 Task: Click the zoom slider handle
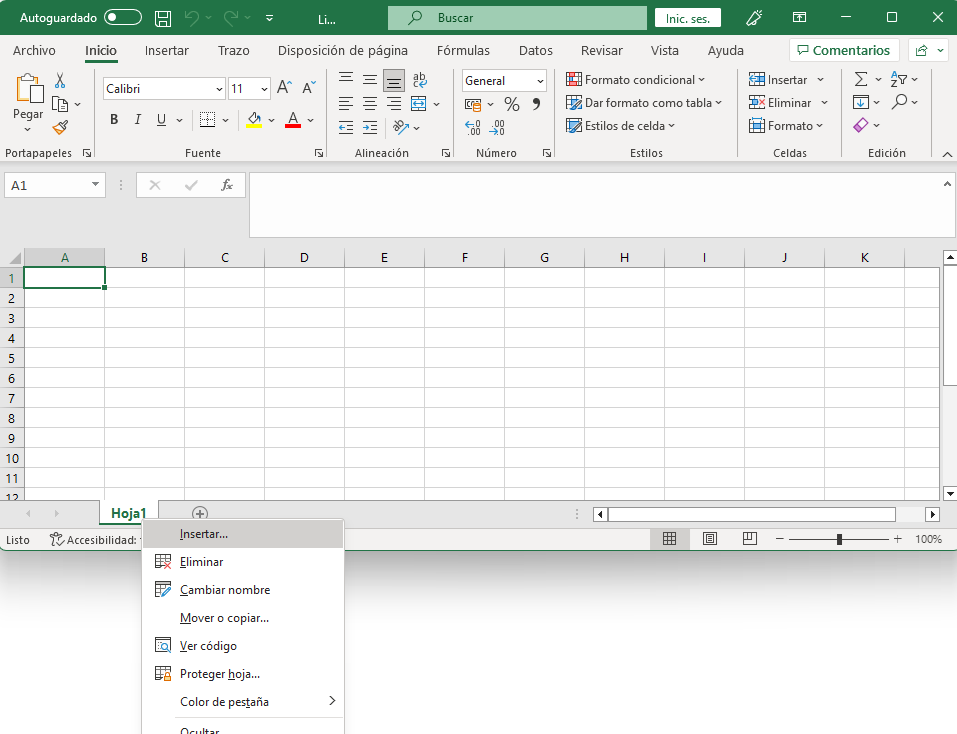click(839, 539)
